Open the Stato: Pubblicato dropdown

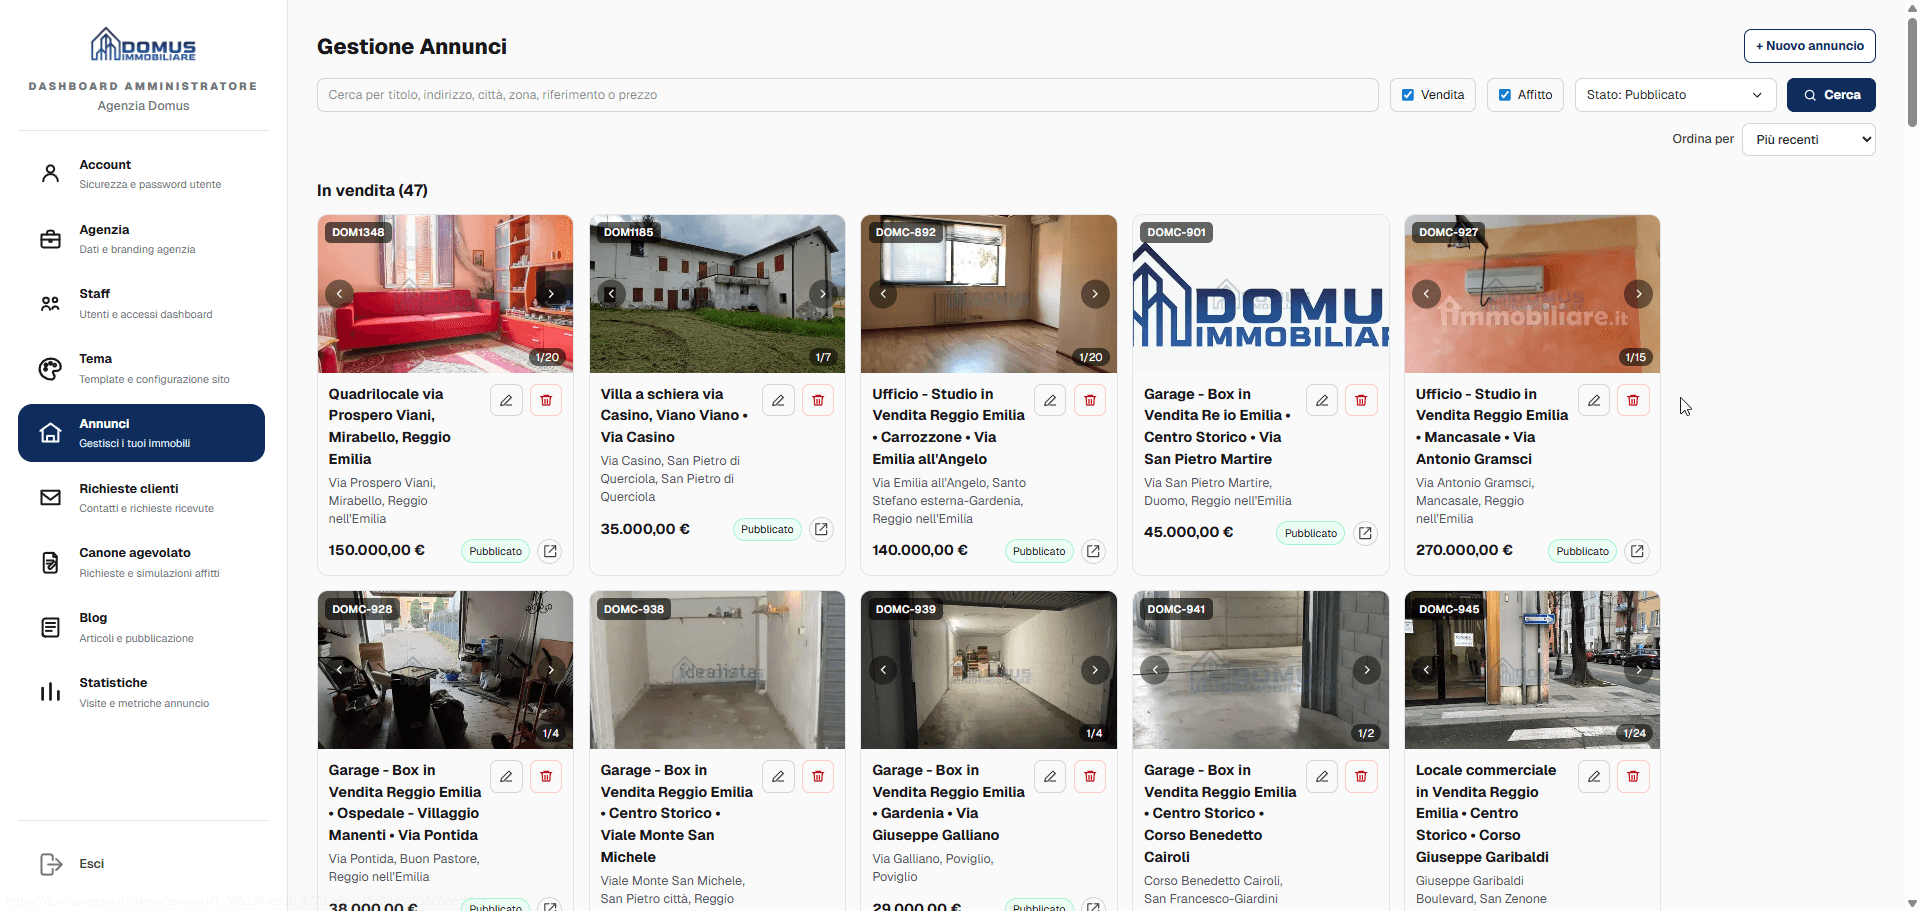[x=1675, y=95]
